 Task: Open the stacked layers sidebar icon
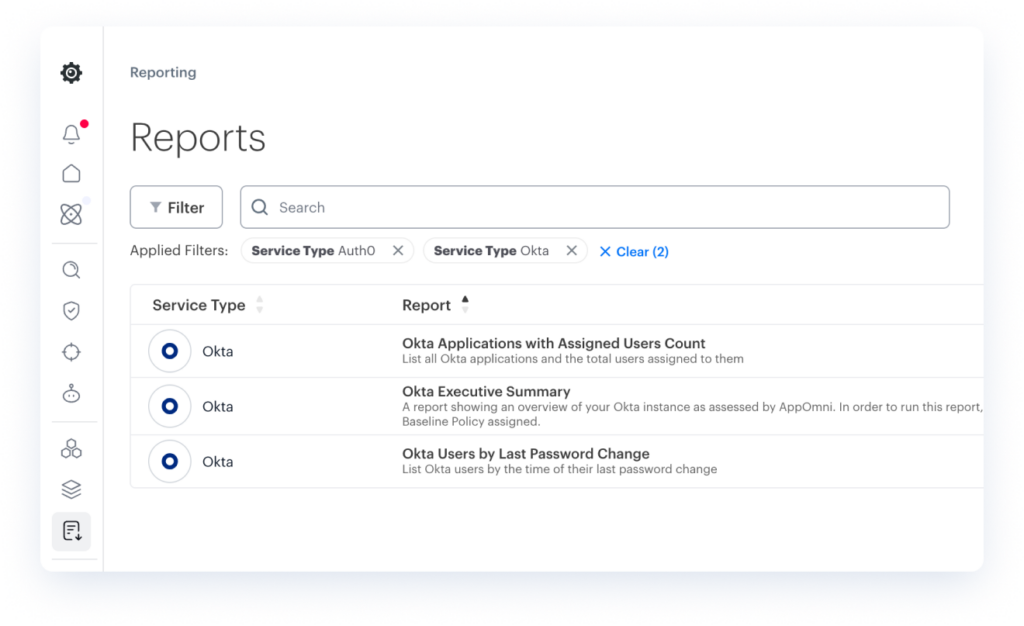[x=71, y=490]
